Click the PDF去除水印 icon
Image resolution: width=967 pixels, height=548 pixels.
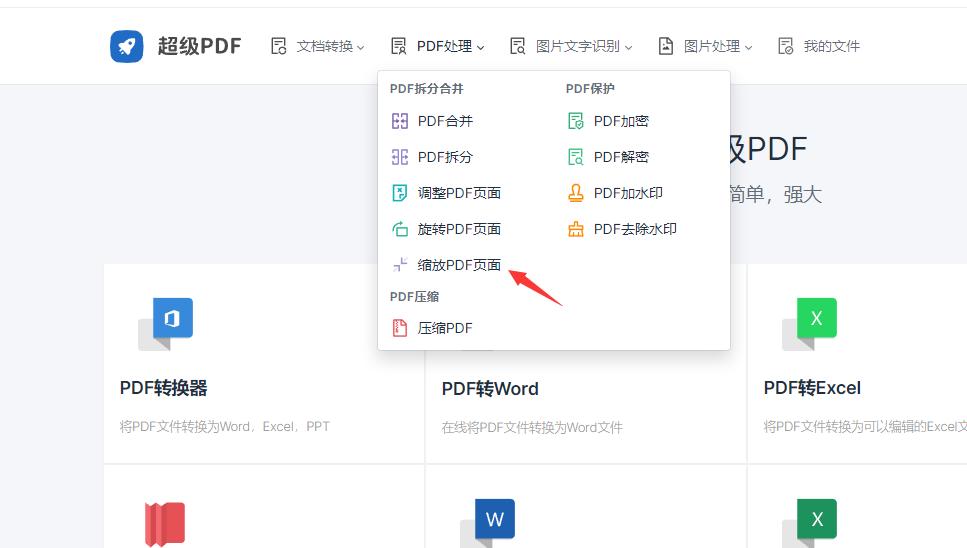(x=575, y=229)
